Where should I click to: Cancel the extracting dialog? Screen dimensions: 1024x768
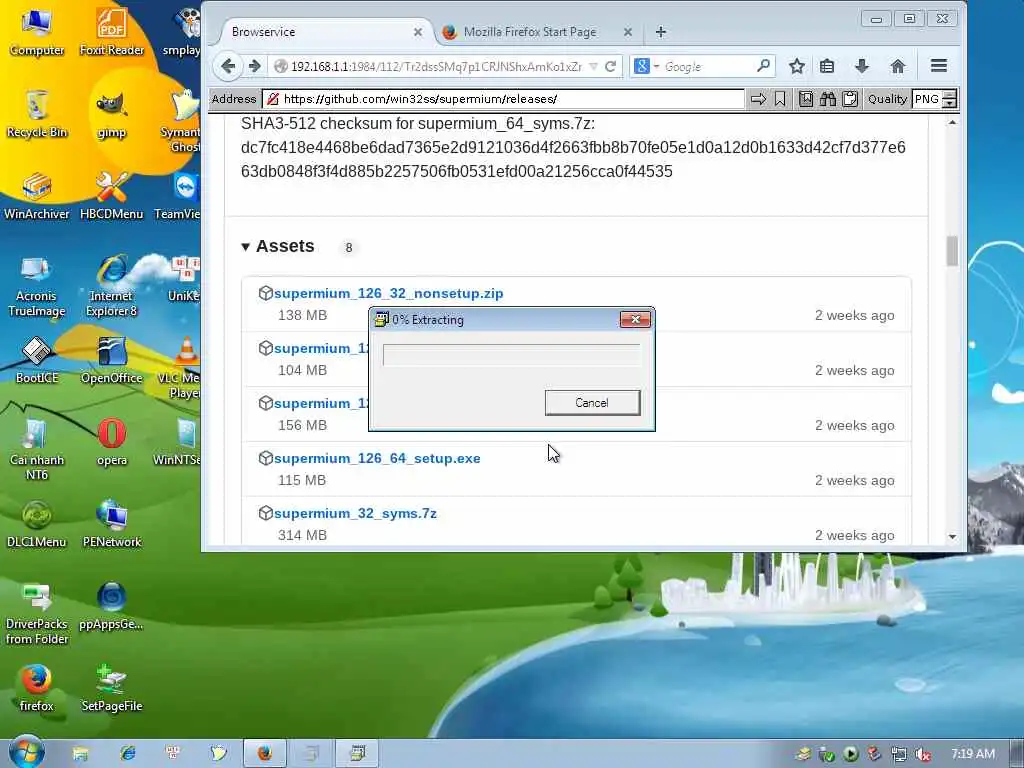[592, 403]
